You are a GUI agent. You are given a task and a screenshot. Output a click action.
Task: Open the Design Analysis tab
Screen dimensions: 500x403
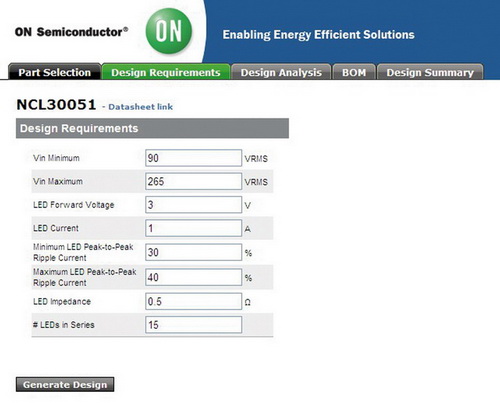(281, 72)
